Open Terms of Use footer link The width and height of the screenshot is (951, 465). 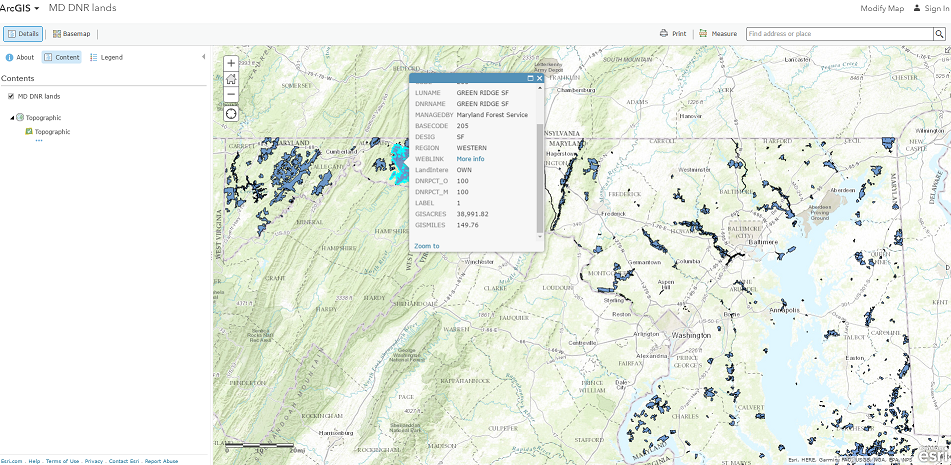[62, 461]
